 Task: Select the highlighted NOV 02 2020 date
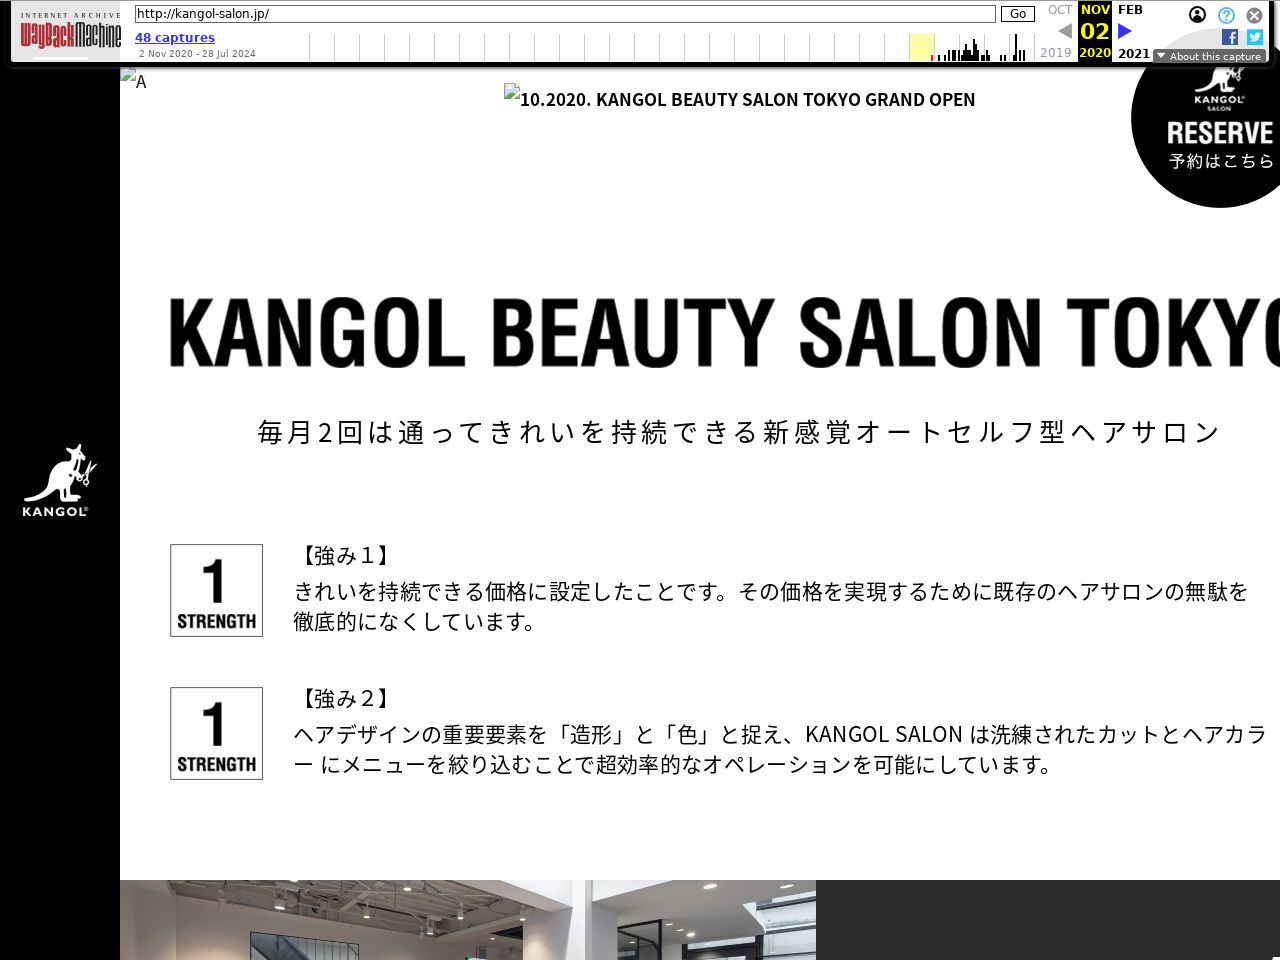pyautogui.click(x=1095, y=31)
